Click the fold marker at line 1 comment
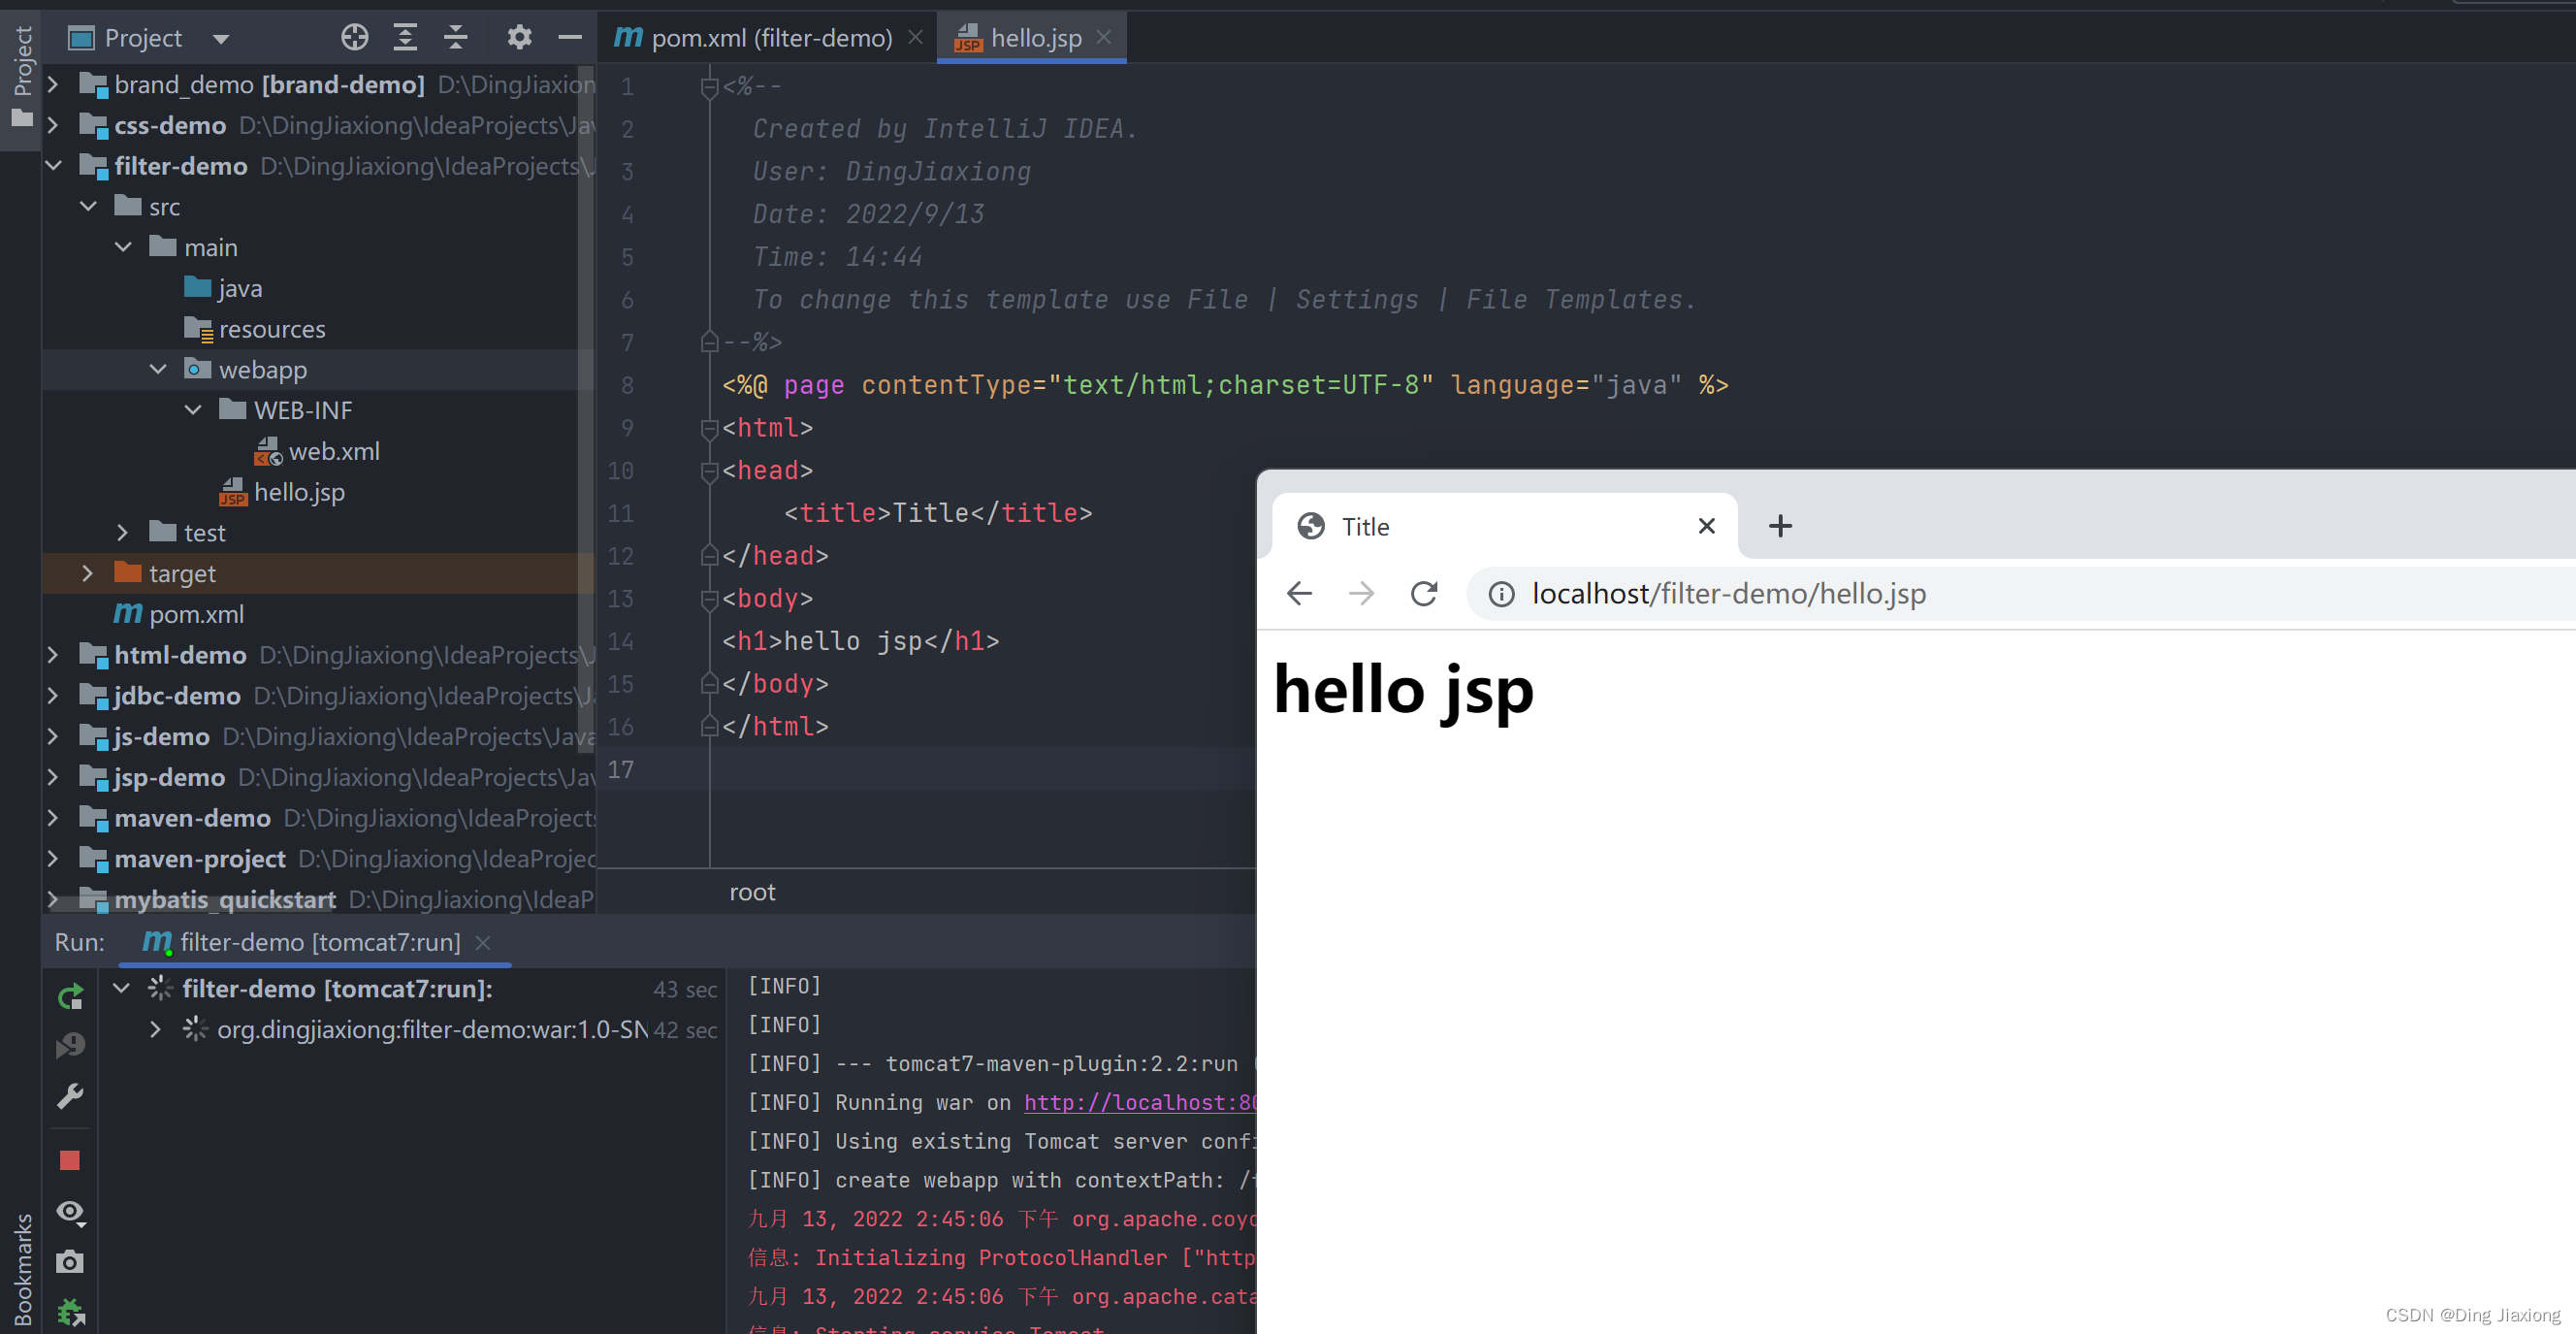This screenshot has height=1334, width=2576. [x=710, y=87]
